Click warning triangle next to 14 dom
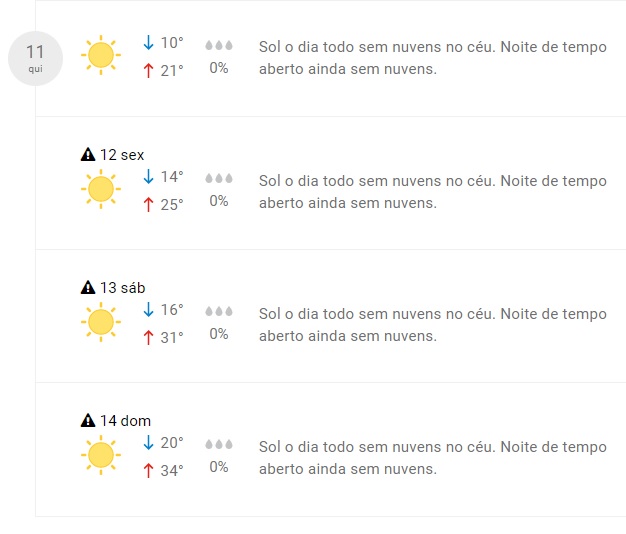Image resolution: width=626 pixels, height=534 pixels. click(x=88, y=421)
